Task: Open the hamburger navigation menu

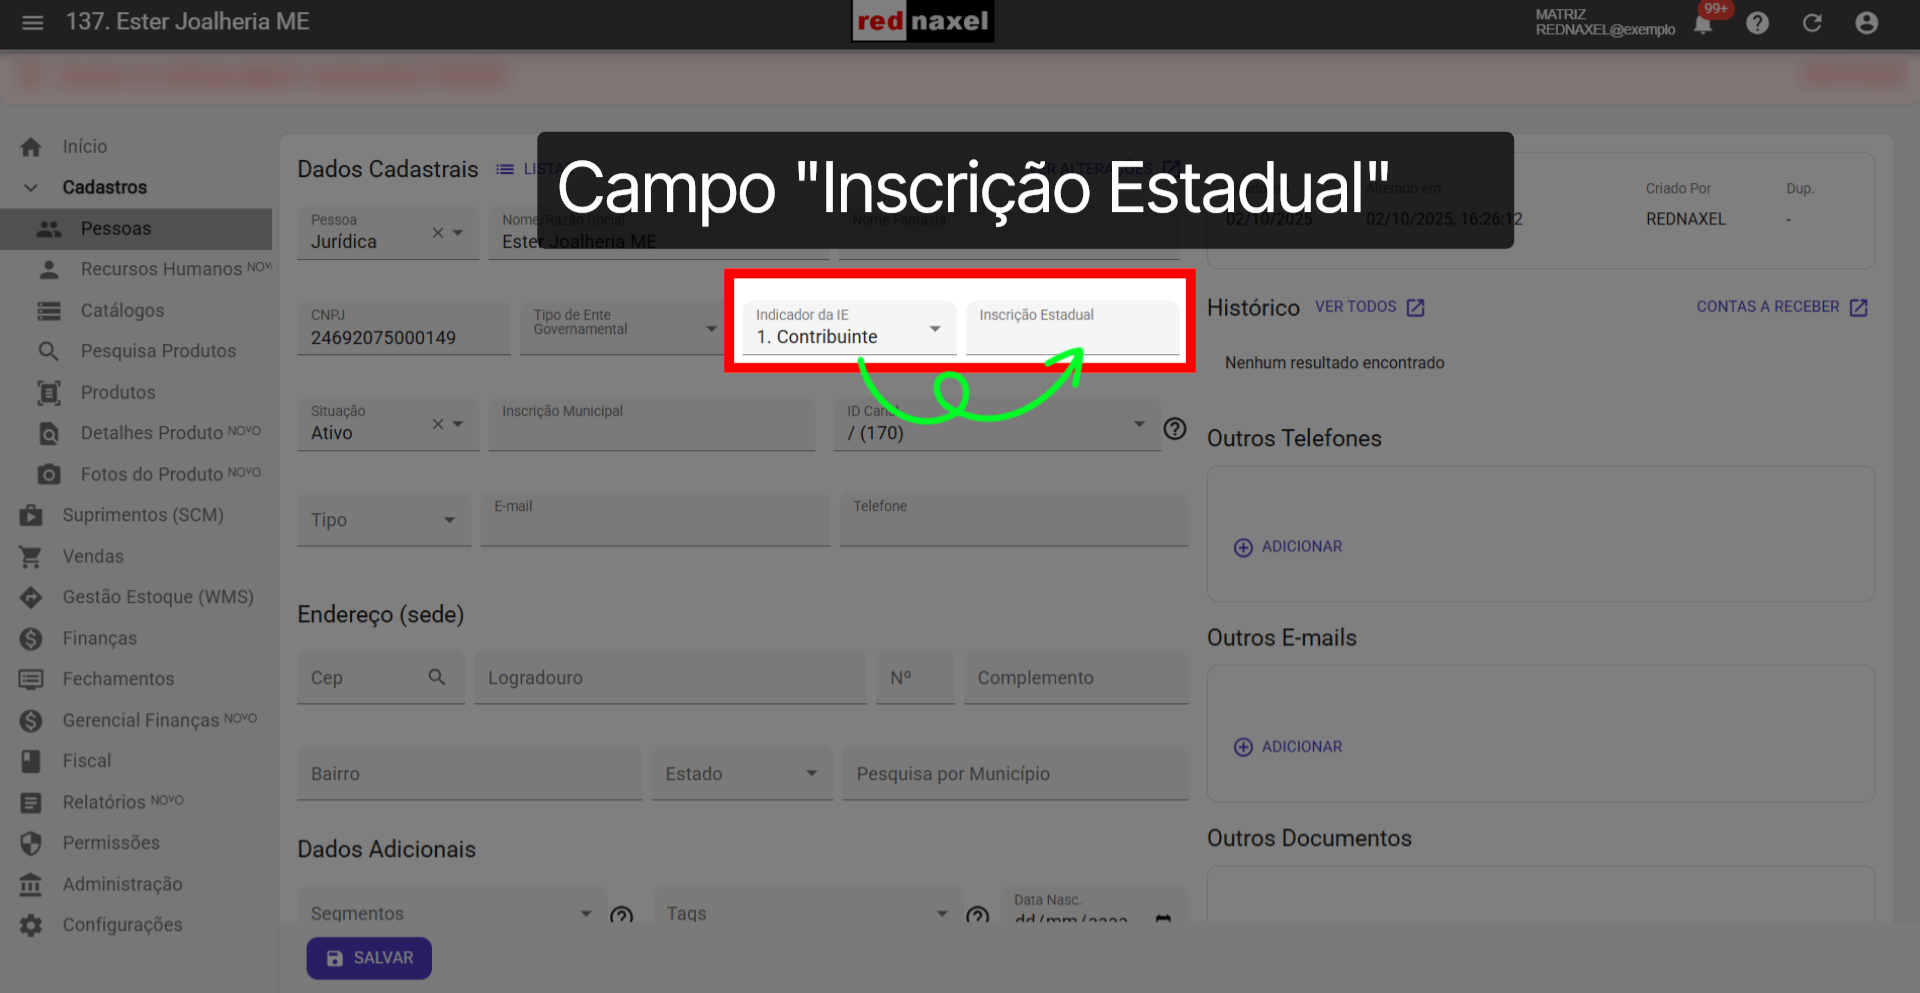Action: 32,22
